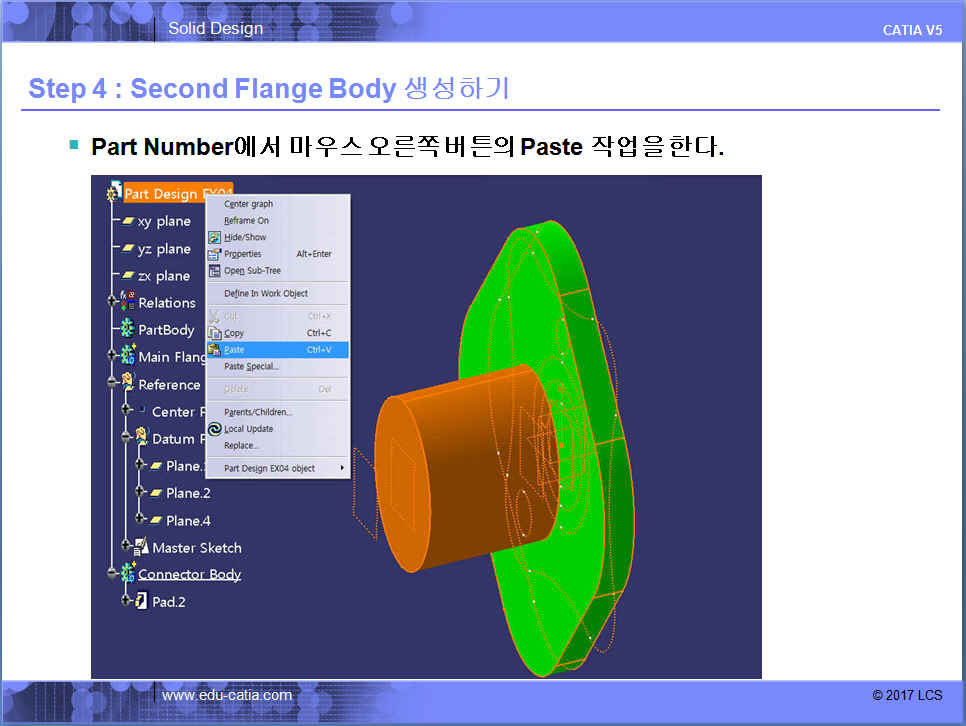Viewport: 966px width, 726px height.
Task: Click the Copy icon in context menu
Action: [214, 333]
